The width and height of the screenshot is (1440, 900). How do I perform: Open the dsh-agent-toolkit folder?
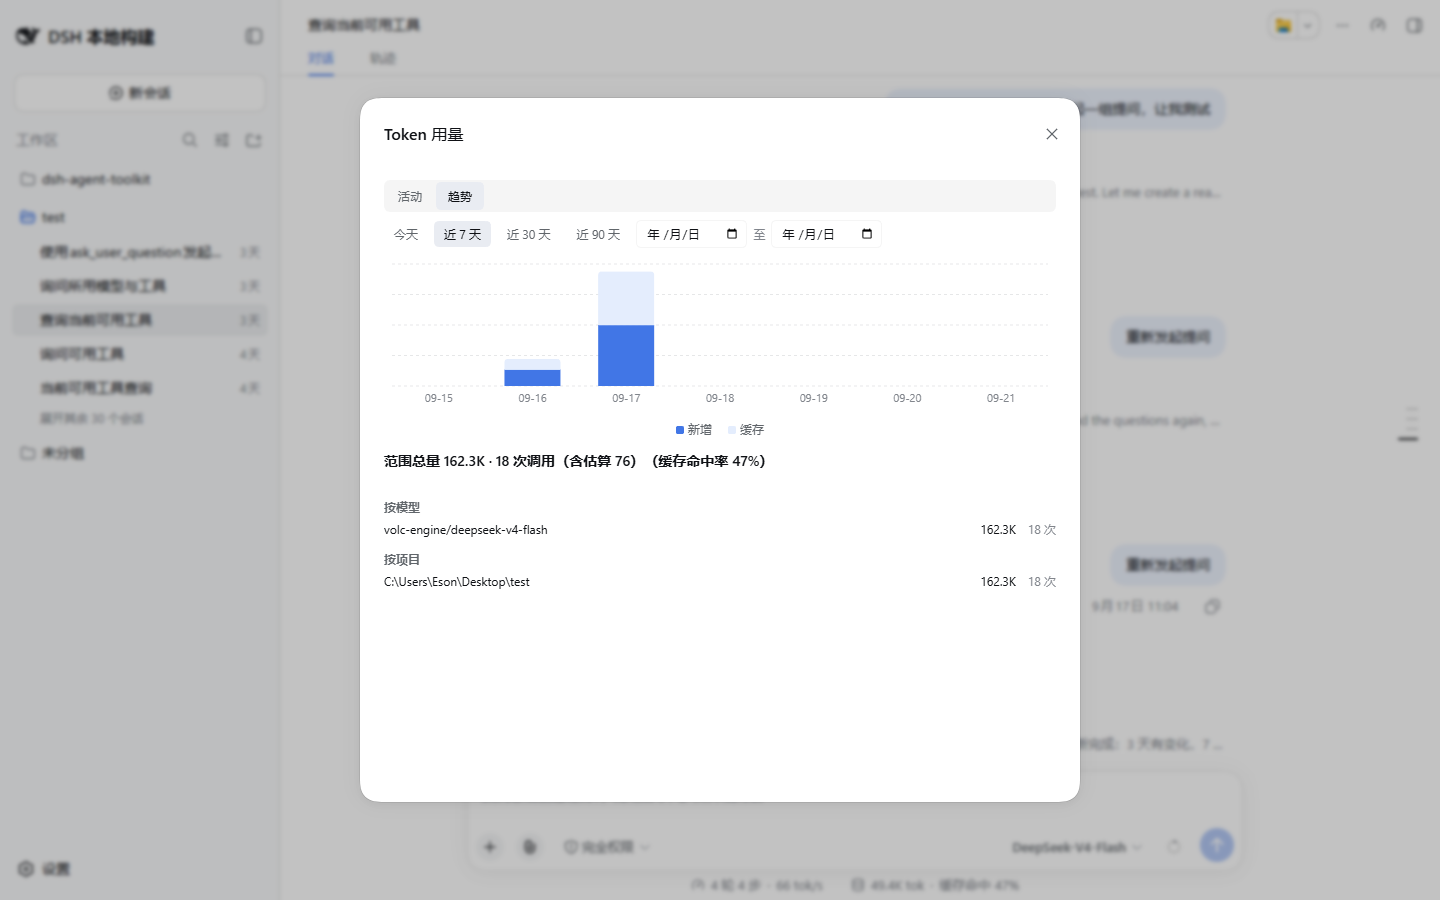(x=140, y=179)
